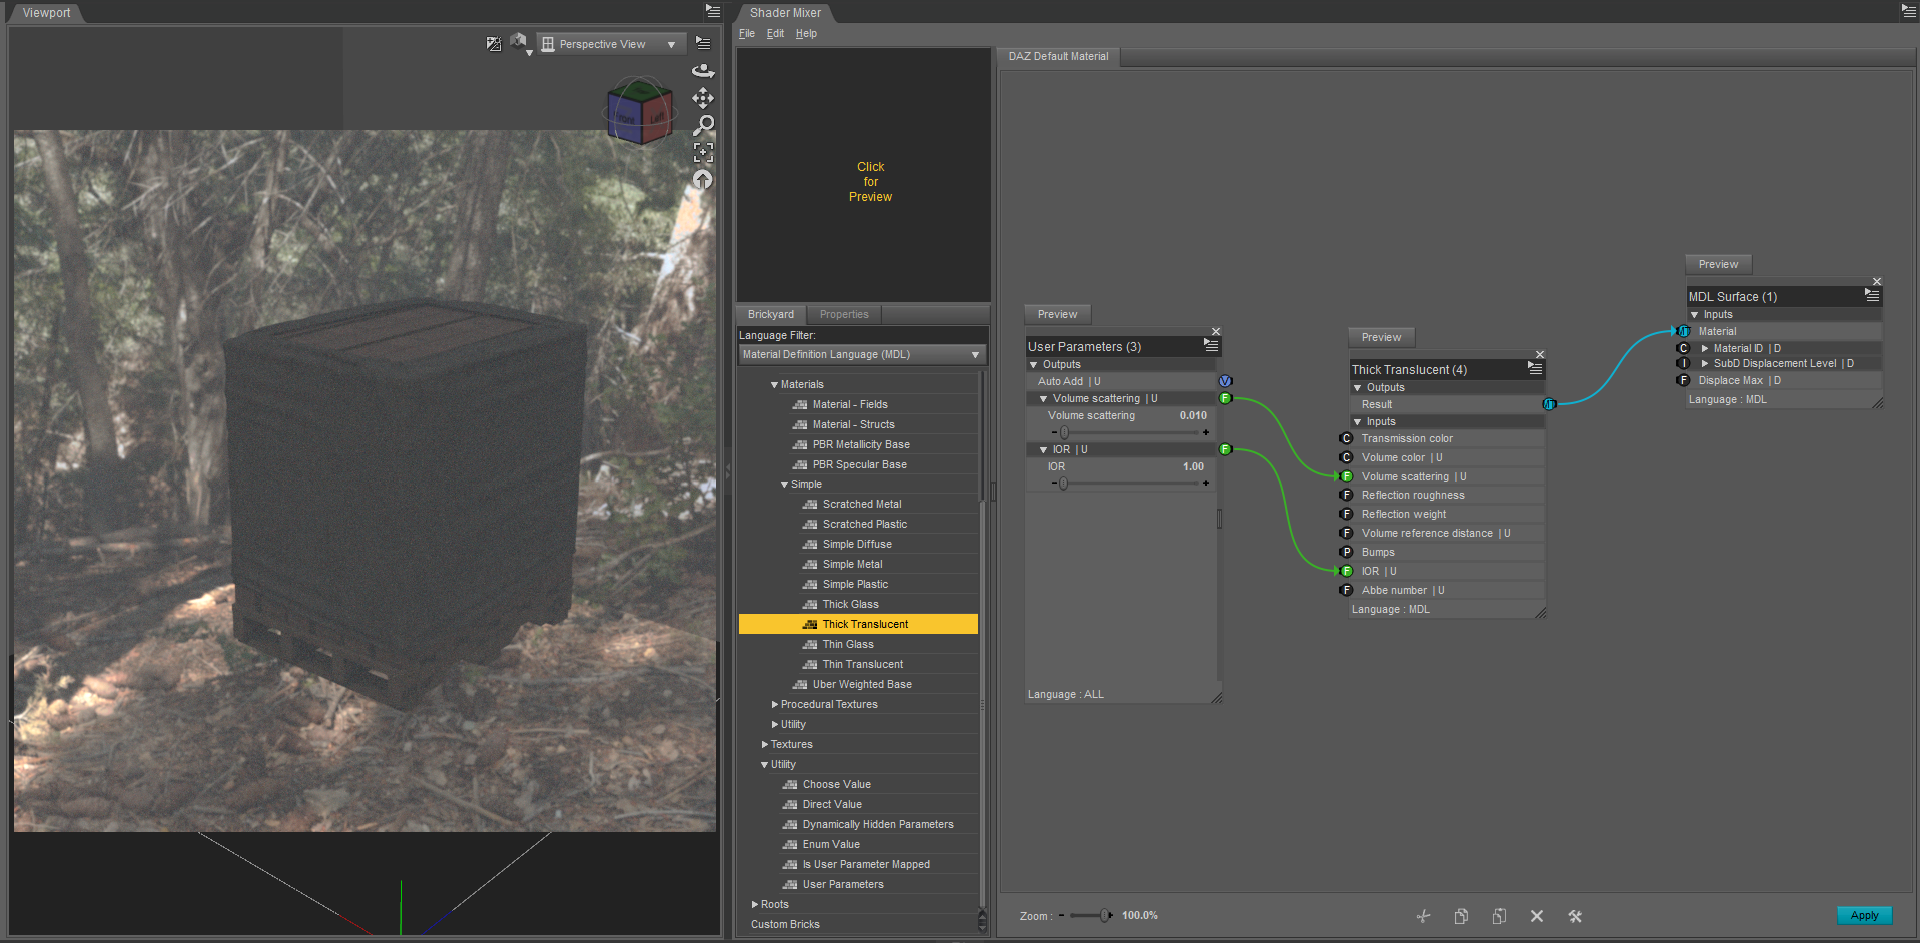Click the viewport DrawStyle icon beside the cube icon
1920x943 pixels.
pos(494,44)
